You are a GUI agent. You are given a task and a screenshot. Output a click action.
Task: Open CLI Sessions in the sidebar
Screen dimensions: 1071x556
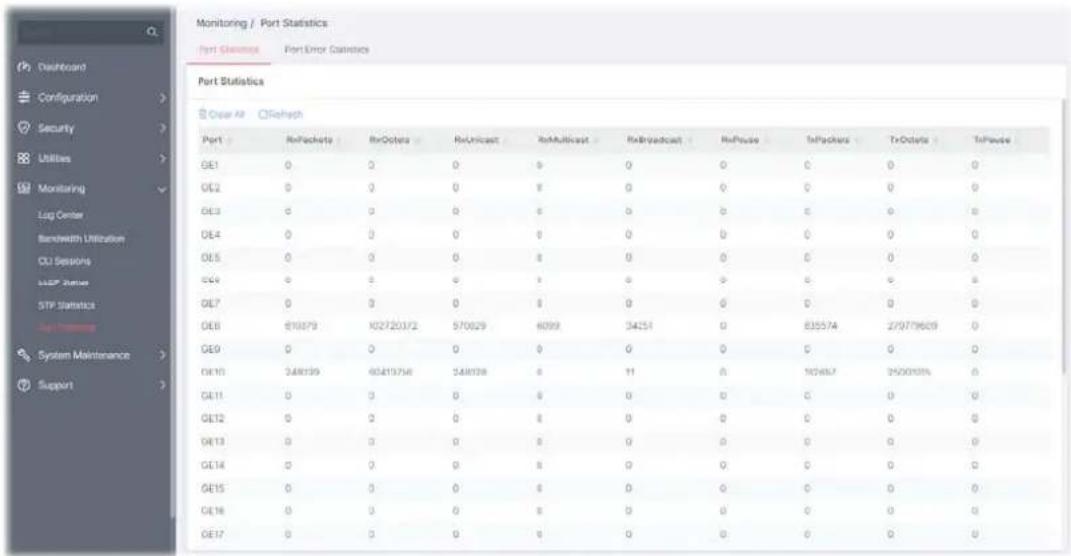64,261
